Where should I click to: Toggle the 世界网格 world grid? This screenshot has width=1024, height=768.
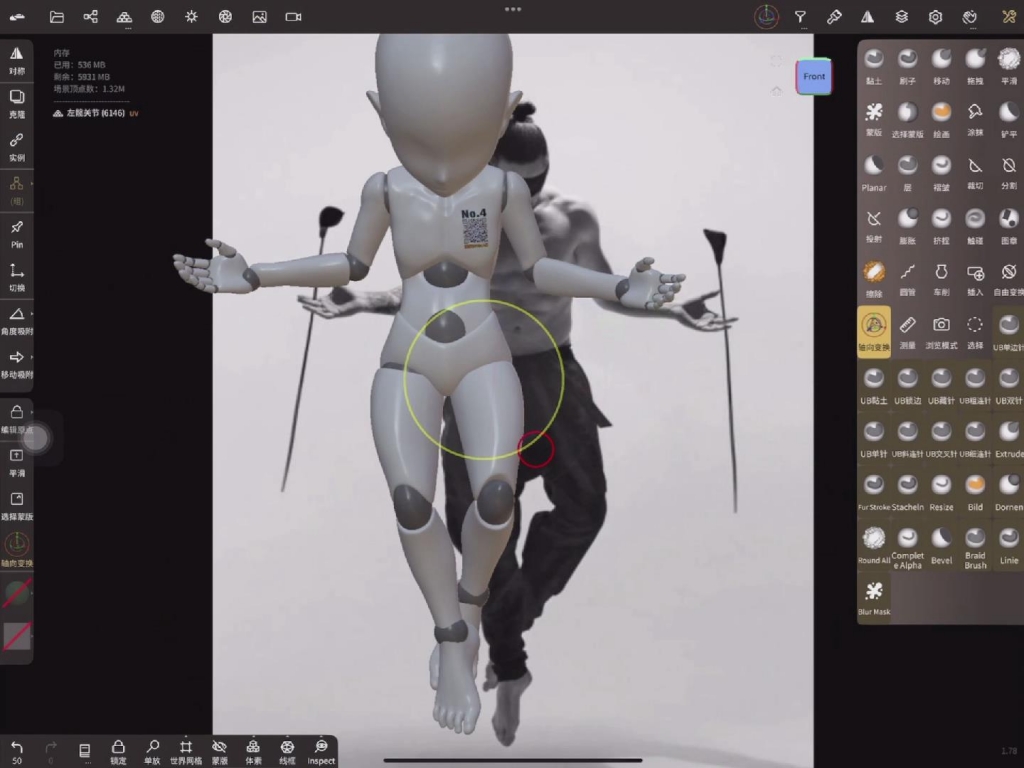pyautogui.click(x=186, y=752)
